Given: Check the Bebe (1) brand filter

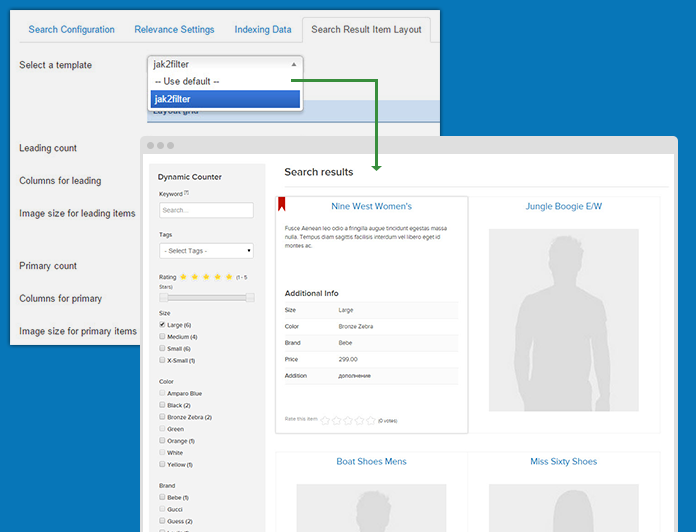Looking at the screenshot, I should point(162,497).
